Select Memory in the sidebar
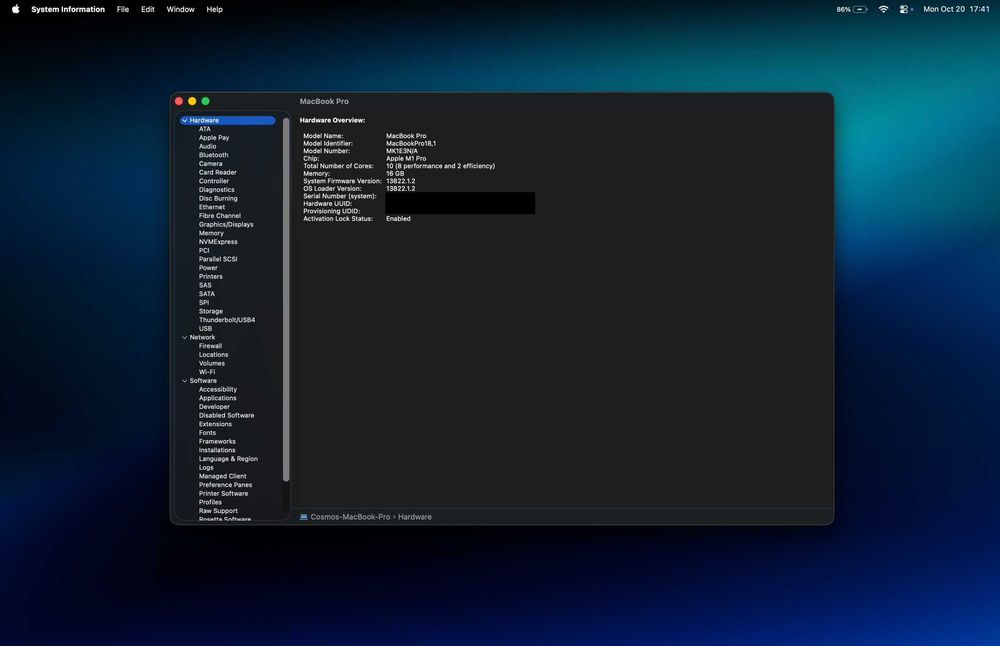1000x646 pixels. pyautogui.click(x=211, y=233)
